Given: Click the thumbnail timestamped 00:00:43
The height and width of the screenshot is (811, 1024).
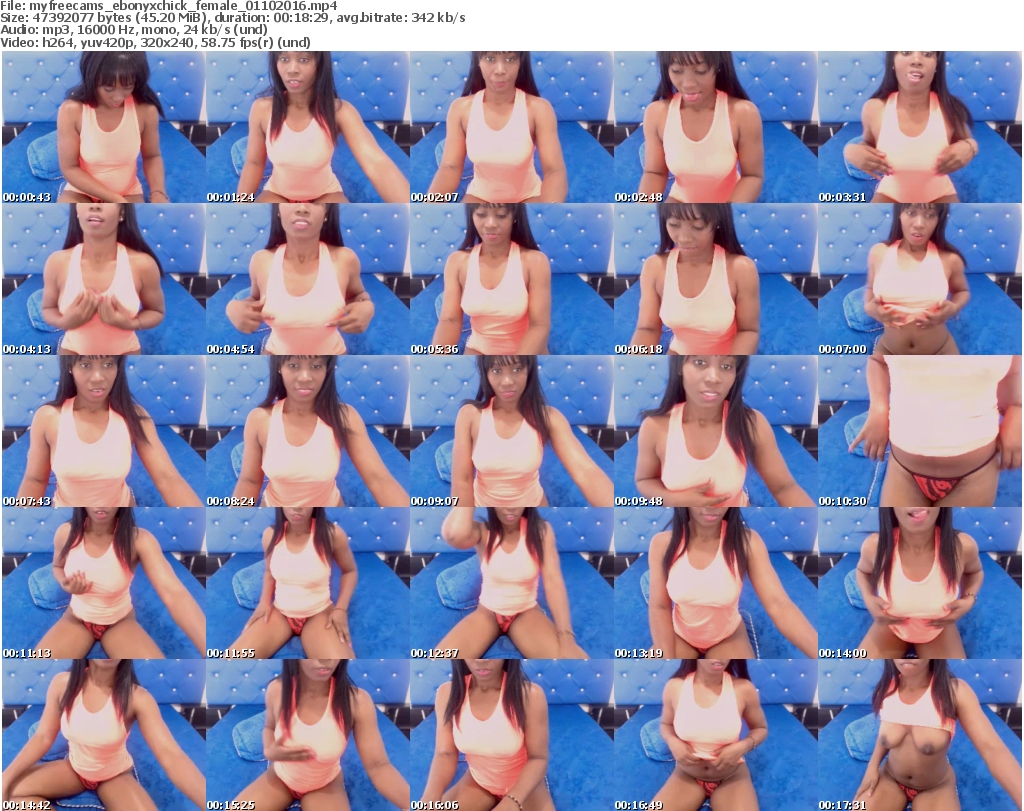Looking at the screenshot, I should (x=103, y=127).
